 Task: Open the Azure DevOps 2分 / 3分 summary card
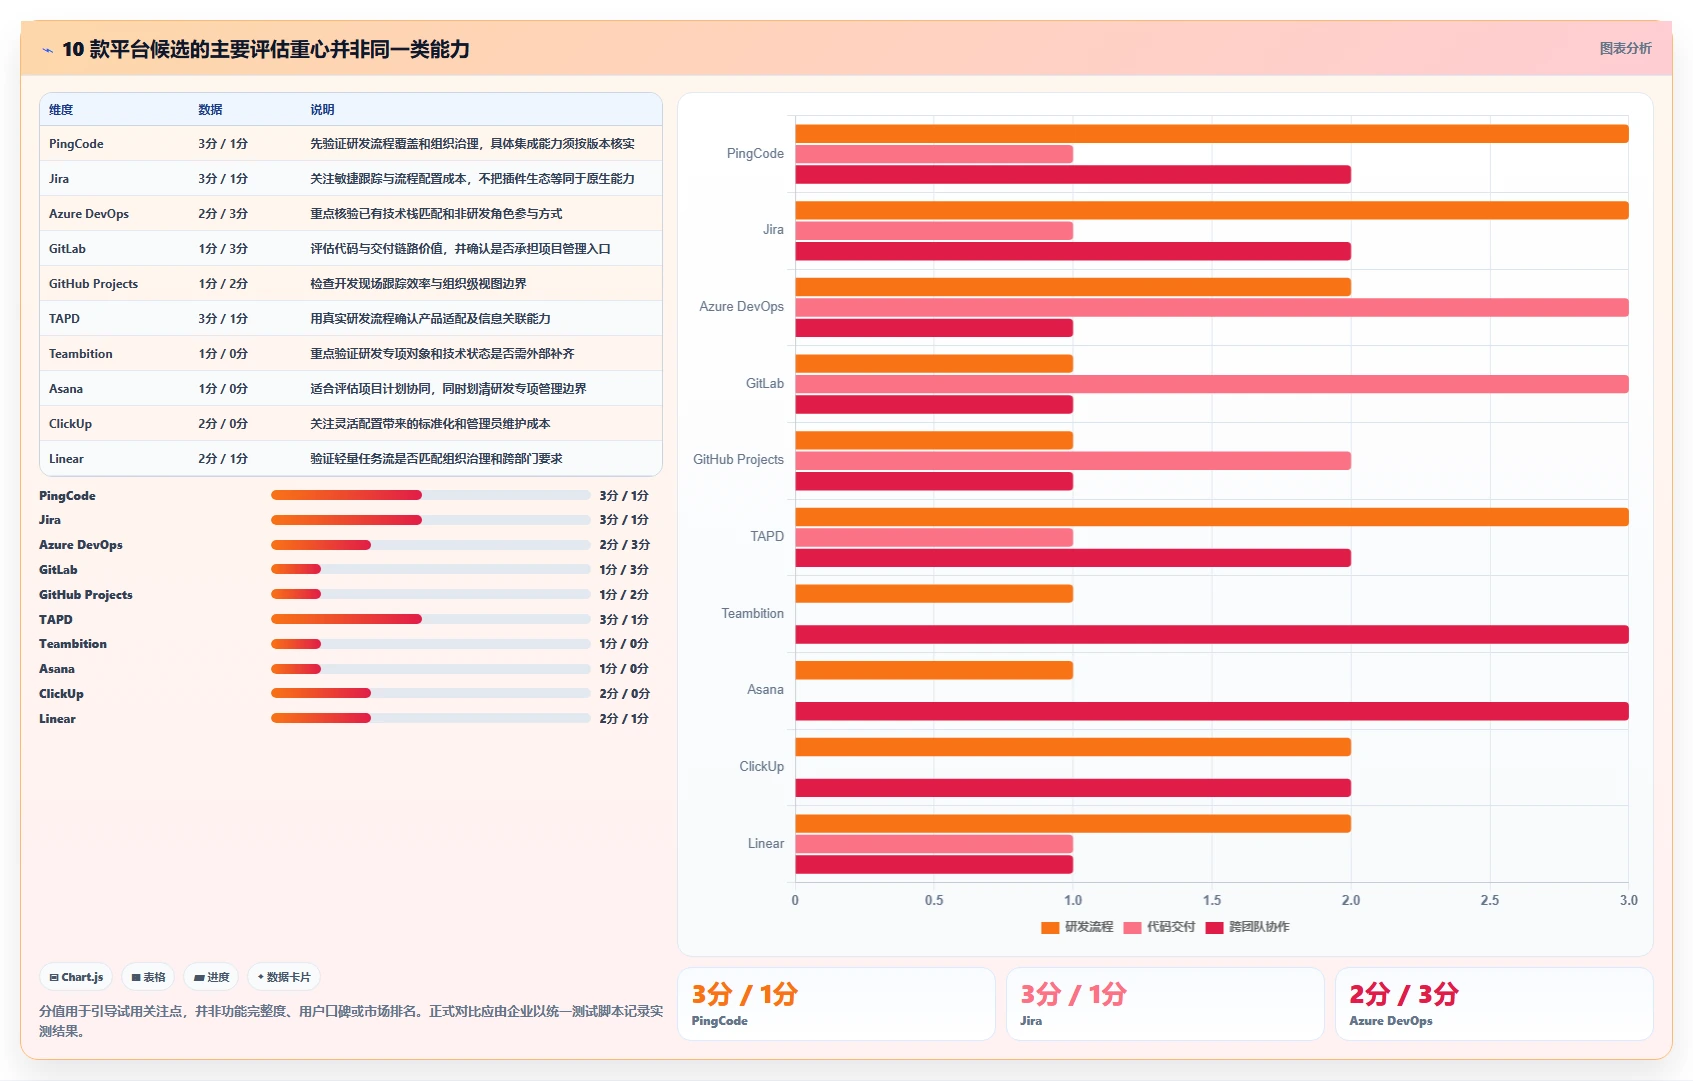coord(1494,1004)
